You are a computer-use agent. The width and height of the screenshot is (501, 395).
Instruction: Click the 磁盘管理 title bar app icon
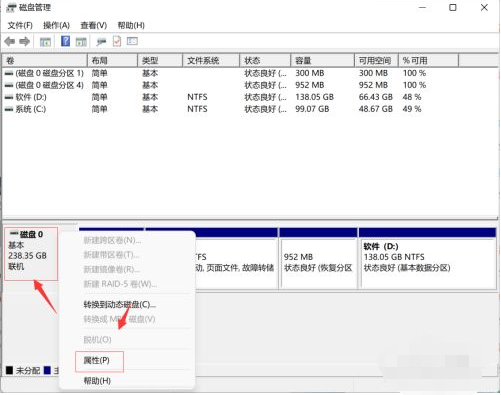pyautogui.click(x=11, y=8)
